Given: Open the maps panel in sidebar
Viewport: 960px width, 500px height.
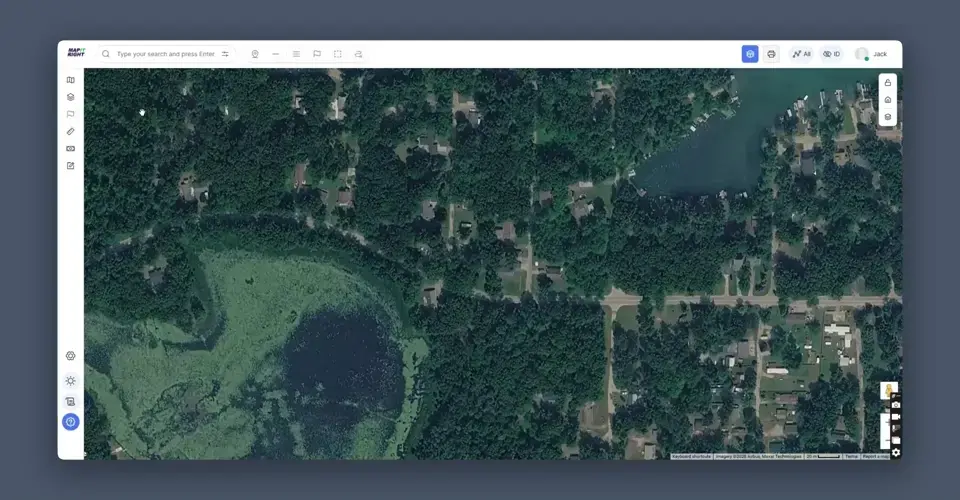Looking at the screenshot, I should coord(70,80).
